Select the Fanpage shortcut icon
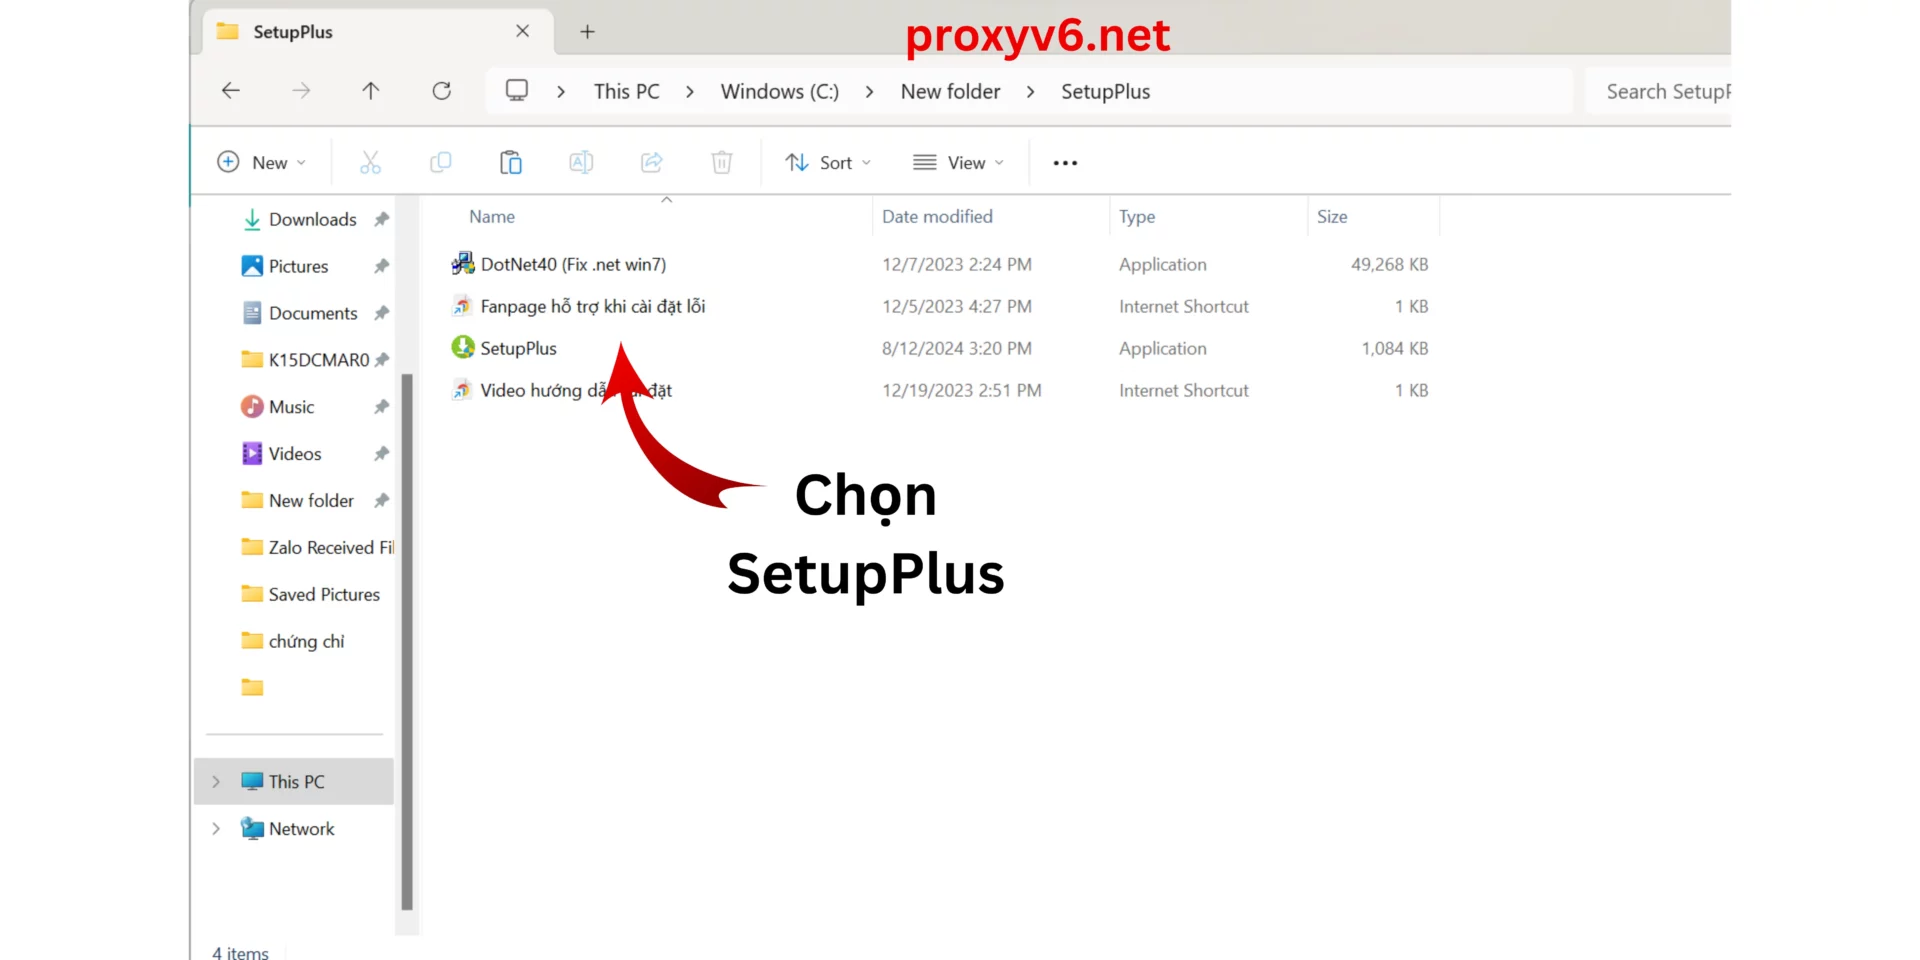Screen dimensions: 1920x960 pyautogui.click(x=462, y=305)
